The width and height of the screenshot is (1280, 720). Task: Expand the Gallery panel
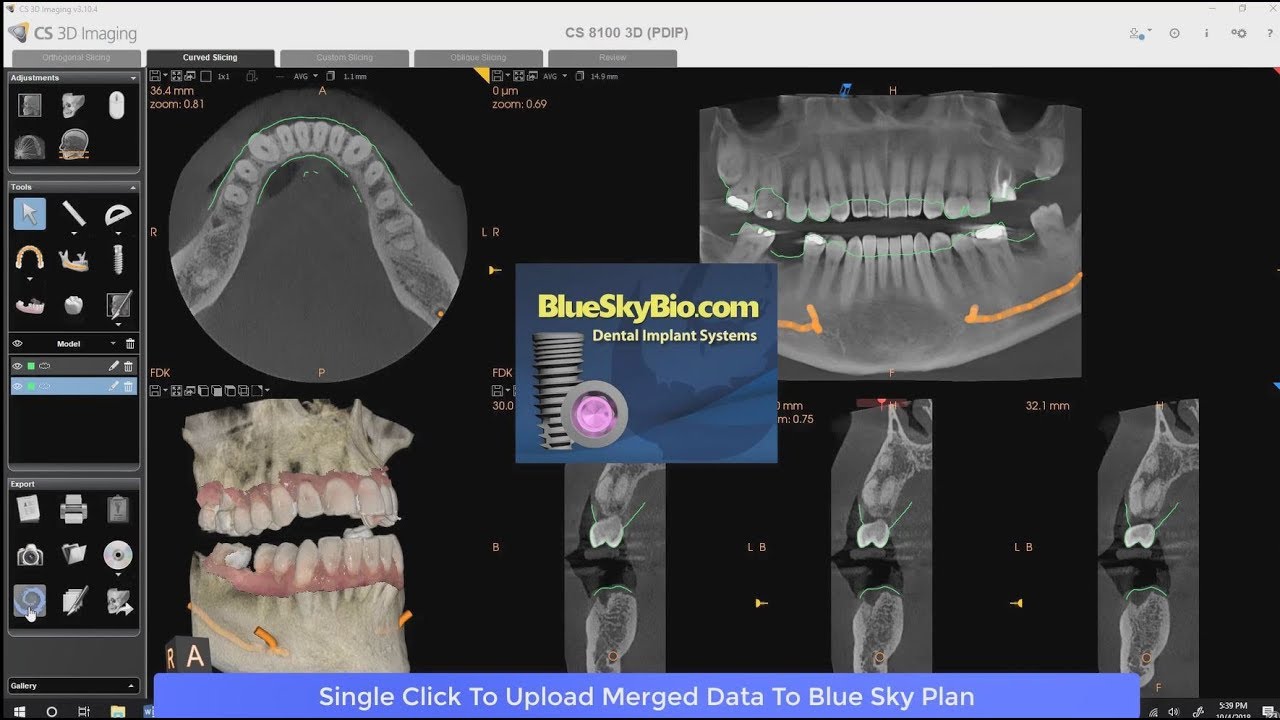coord(132,686)
